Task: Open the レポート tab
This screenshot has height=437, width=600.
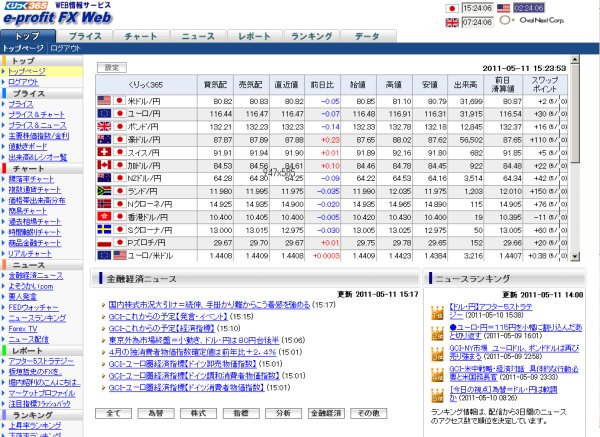Action: pyautogui.click(x=254, y=36)
